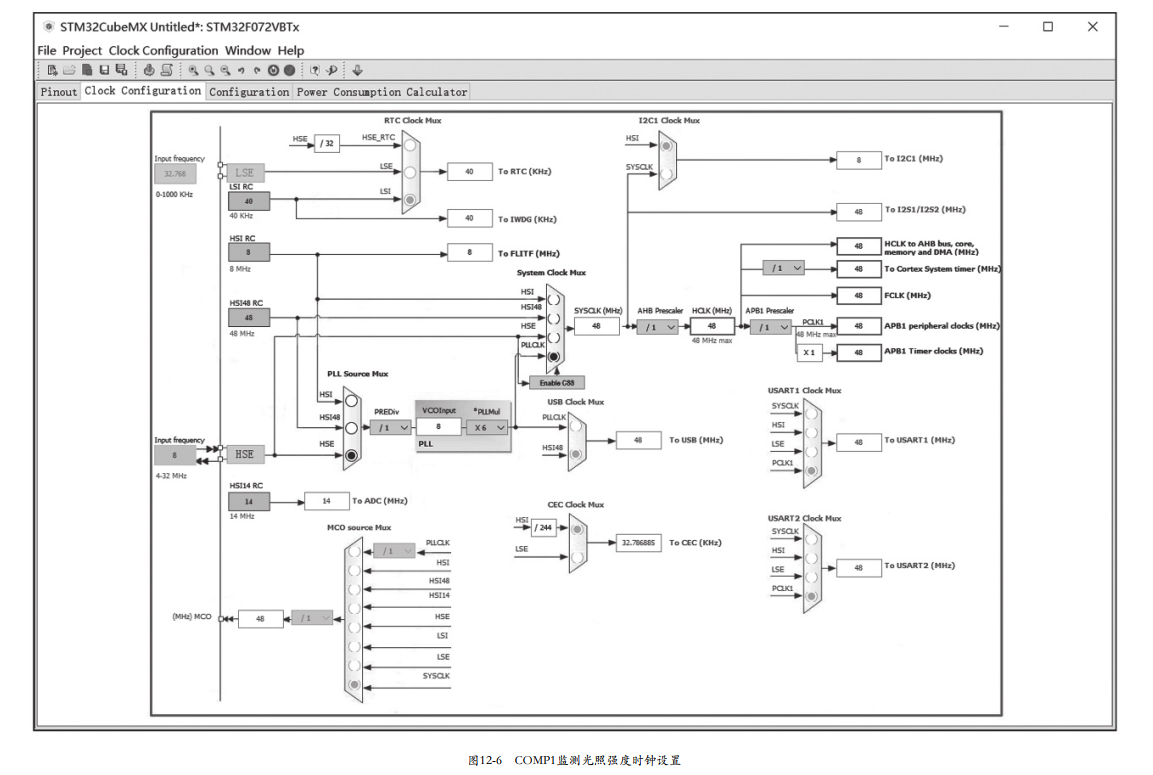Click the CEC /244 divider box
Screen dimensions: 1153x775
(543, 528)
